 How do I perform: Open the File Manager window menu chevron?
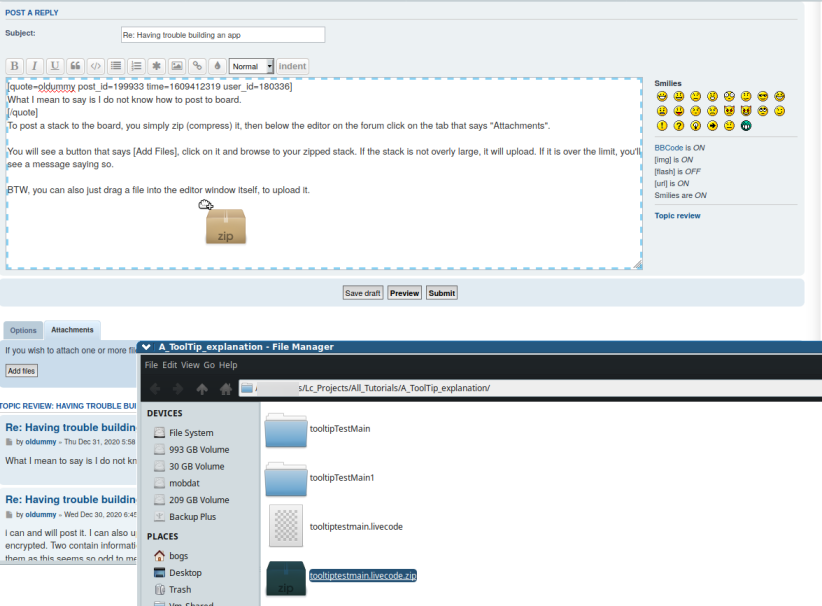click(146, 347)
